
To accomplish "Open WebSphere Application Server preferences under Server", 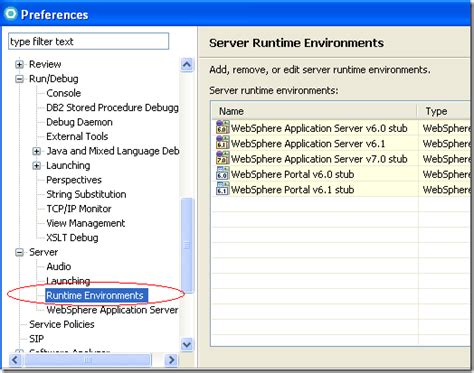I will 112,310.
